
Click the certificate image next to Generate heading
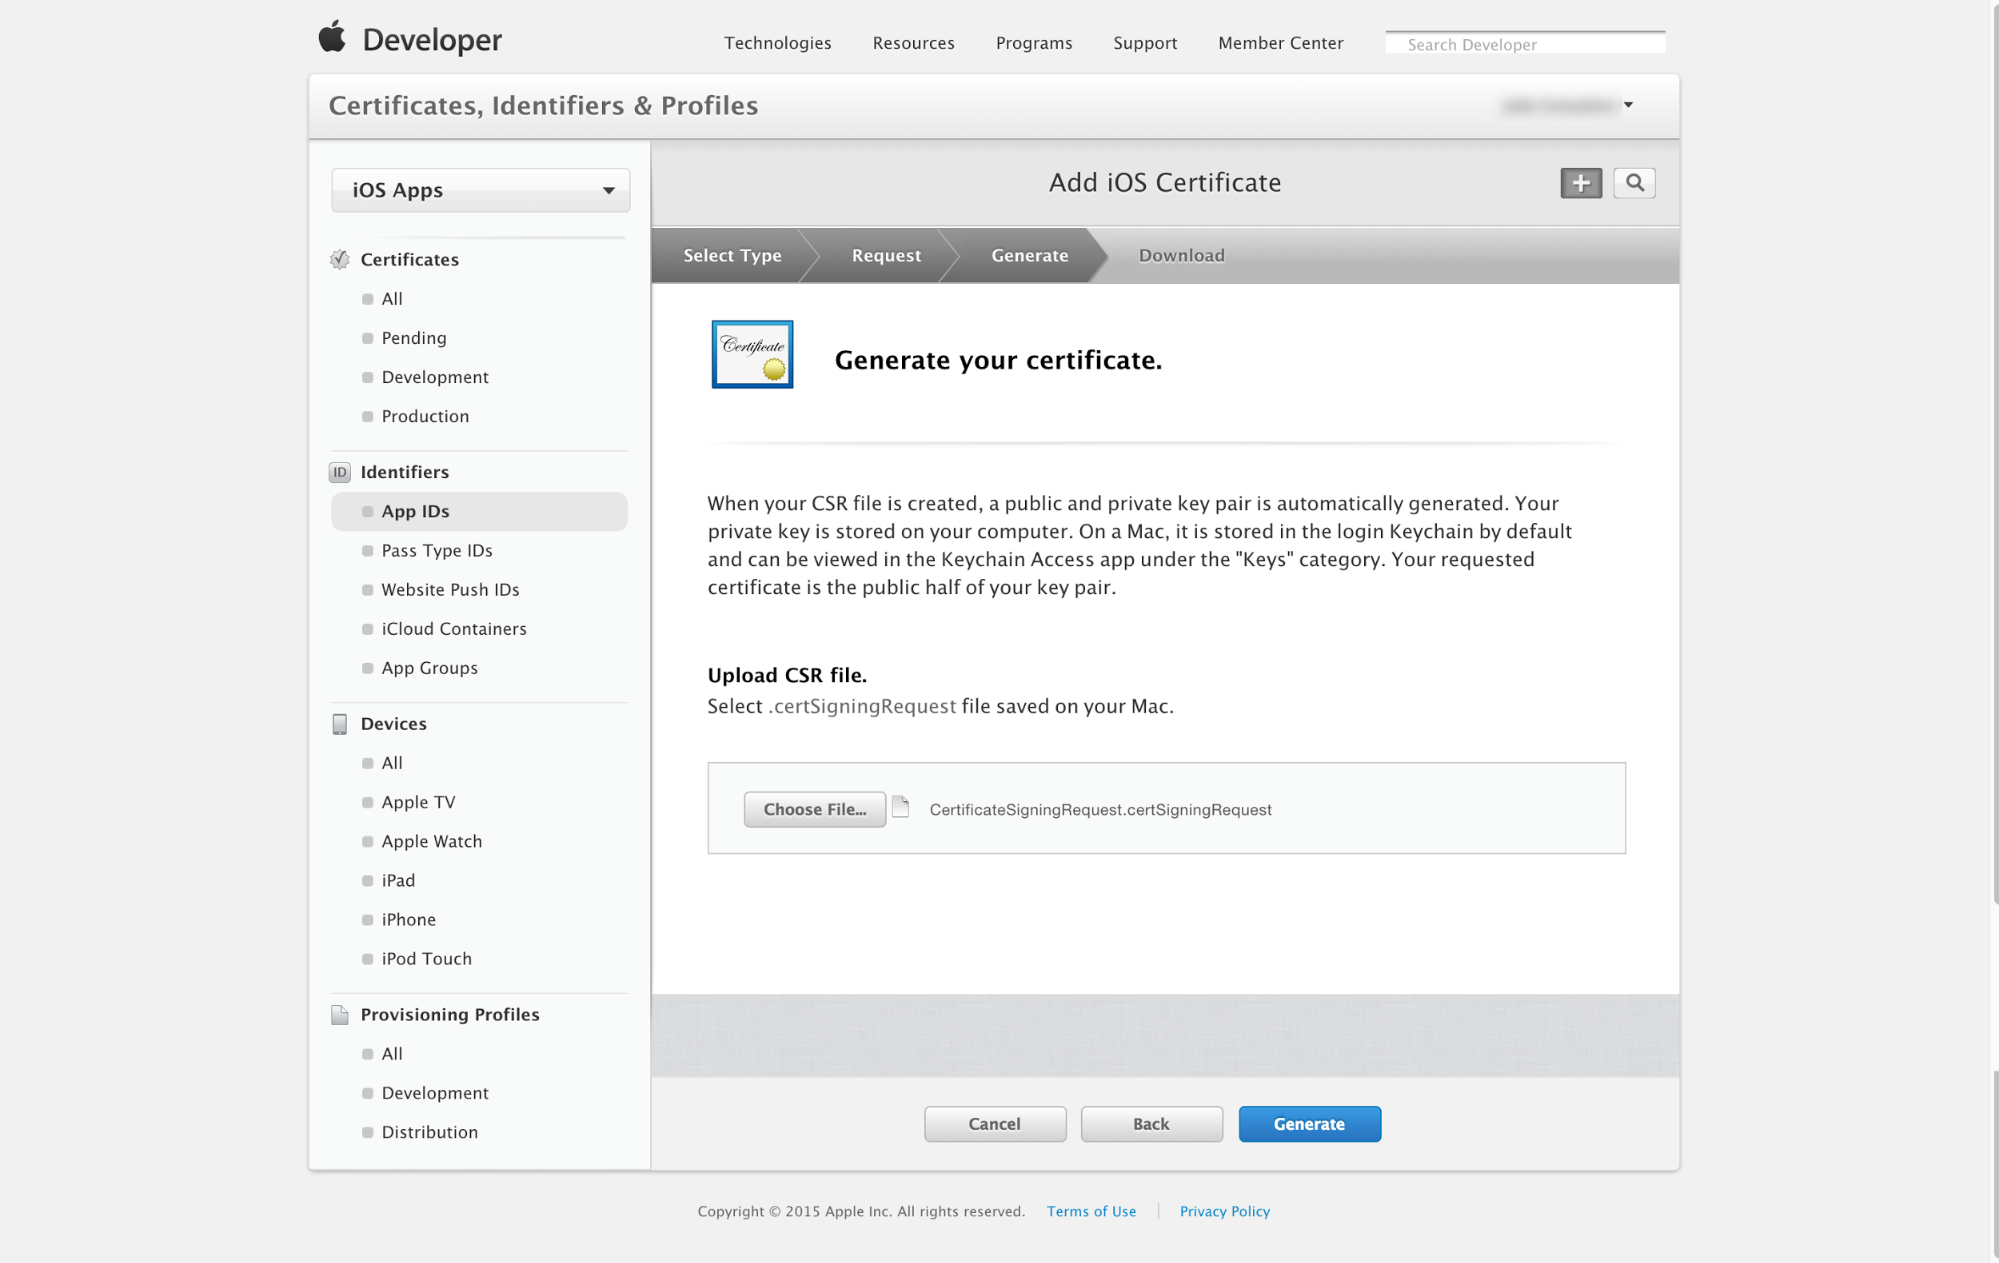tap(751, 354)
